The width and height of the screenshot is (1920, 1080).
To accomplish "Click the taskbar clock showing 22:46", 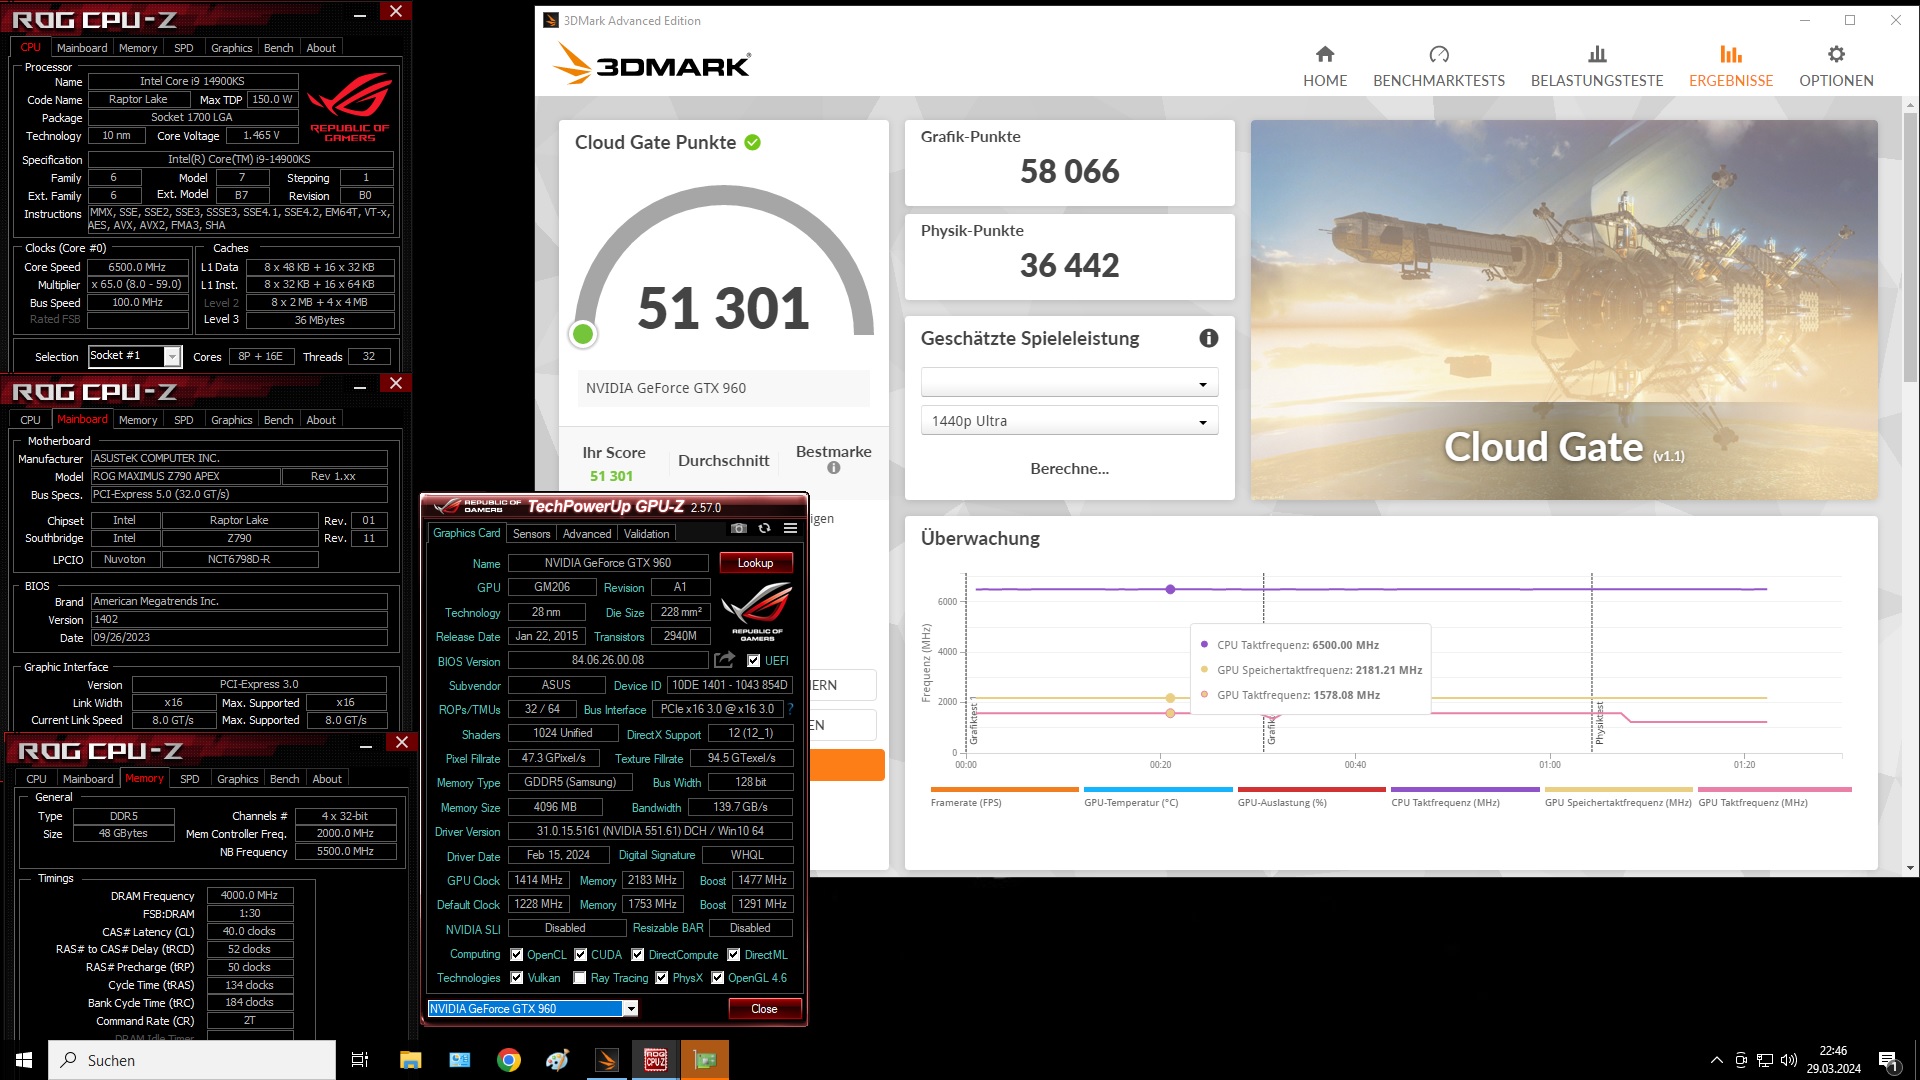I will click(1833, 1060).
